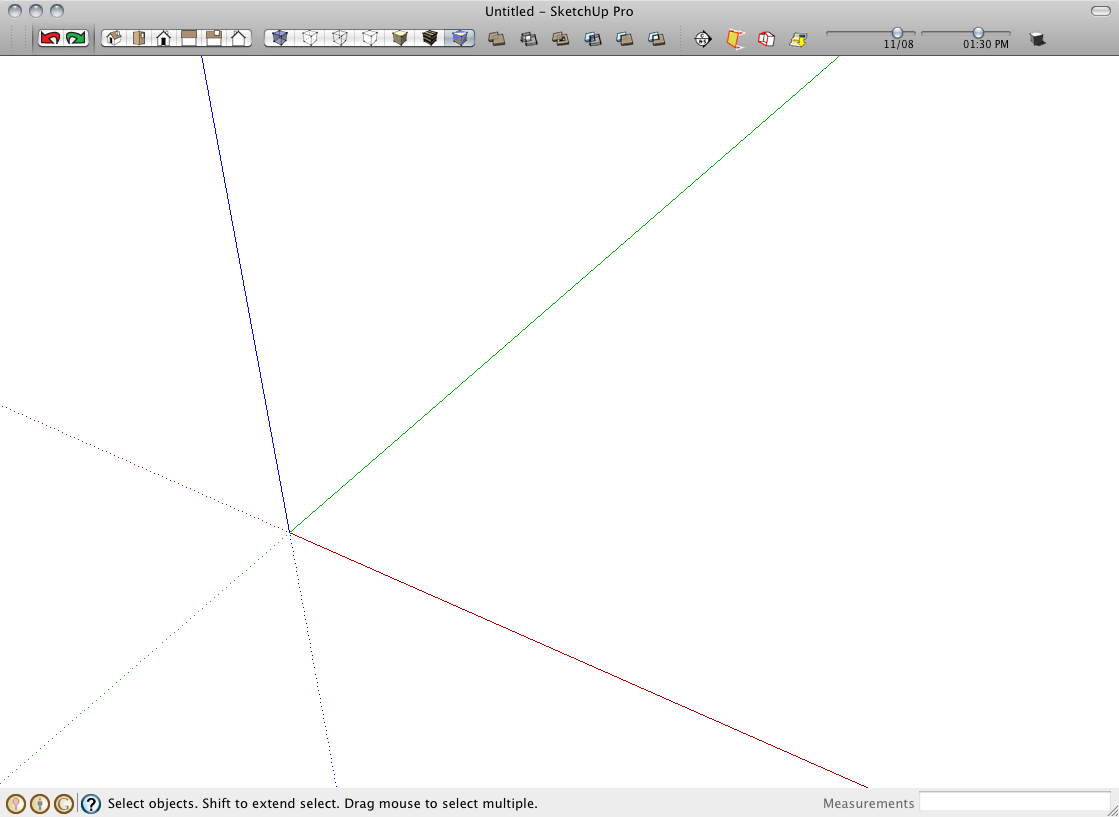Click the '11/08' shadow date text
Viewport: 1119px width, 817px height.
(898, 44)
